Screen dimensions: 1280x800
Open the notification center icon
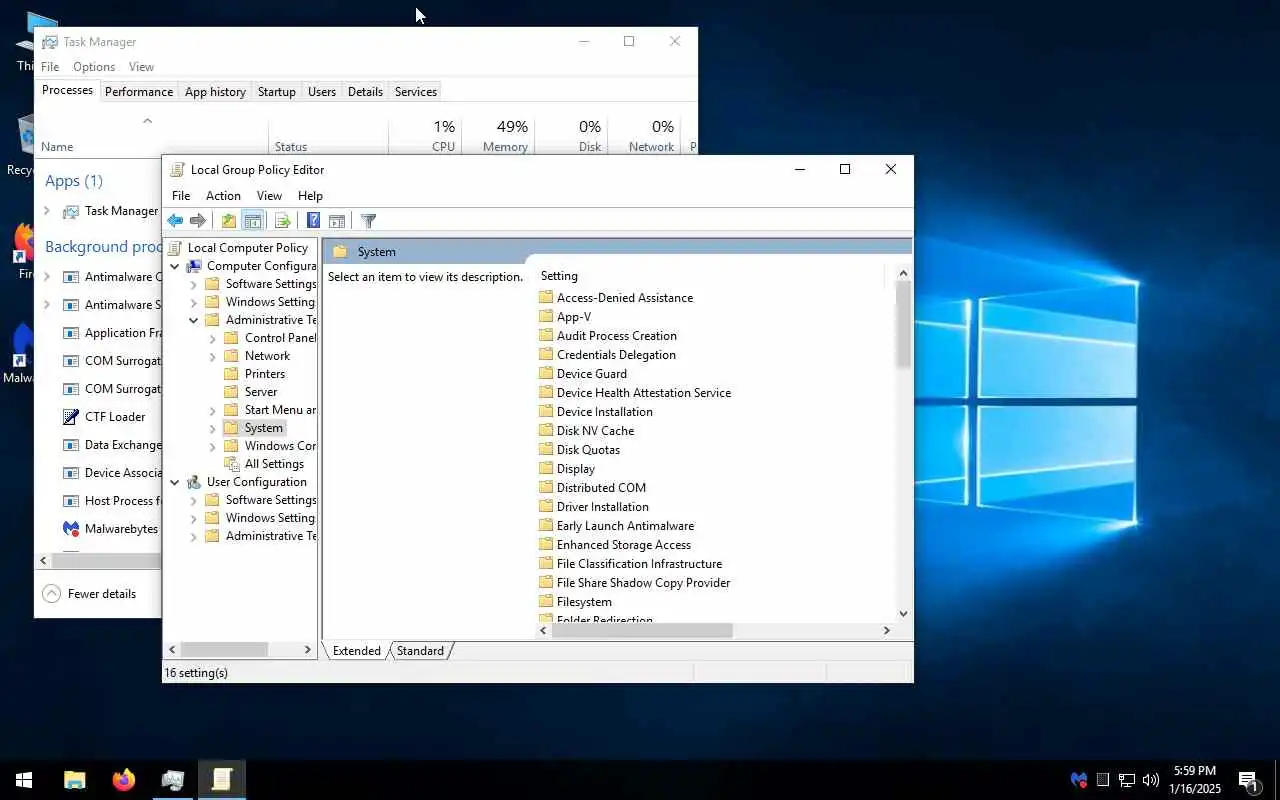pyautogui.click(x=1248, y=780)
